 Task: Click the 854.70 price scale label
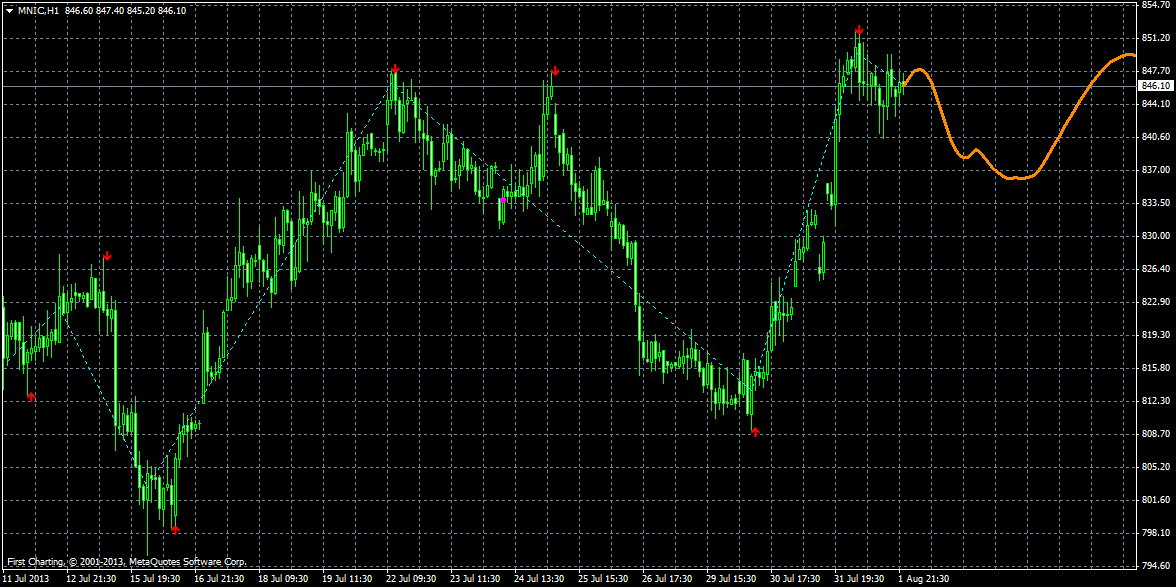click(1156, 5)
